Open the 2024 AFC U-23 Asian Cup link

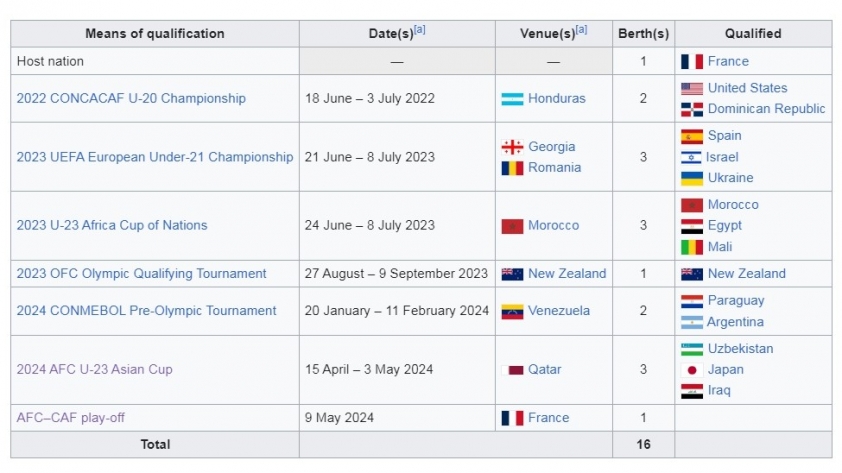pos(95,369)
